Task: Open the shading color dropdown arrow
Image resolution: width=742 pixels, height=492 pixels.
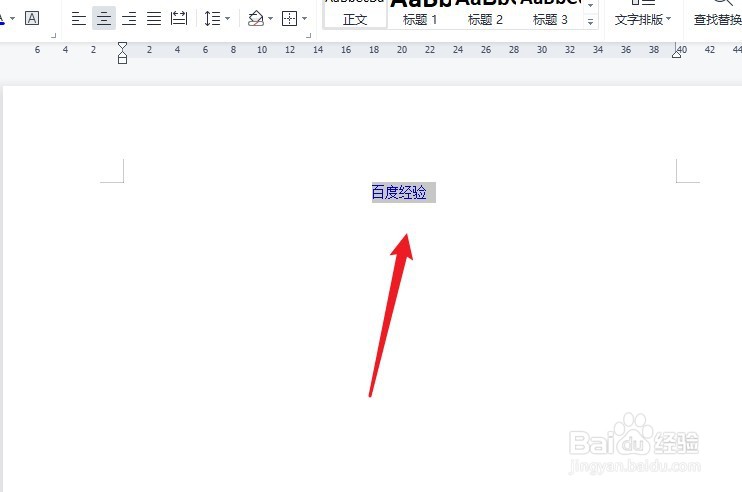Action: click(270, 19)
